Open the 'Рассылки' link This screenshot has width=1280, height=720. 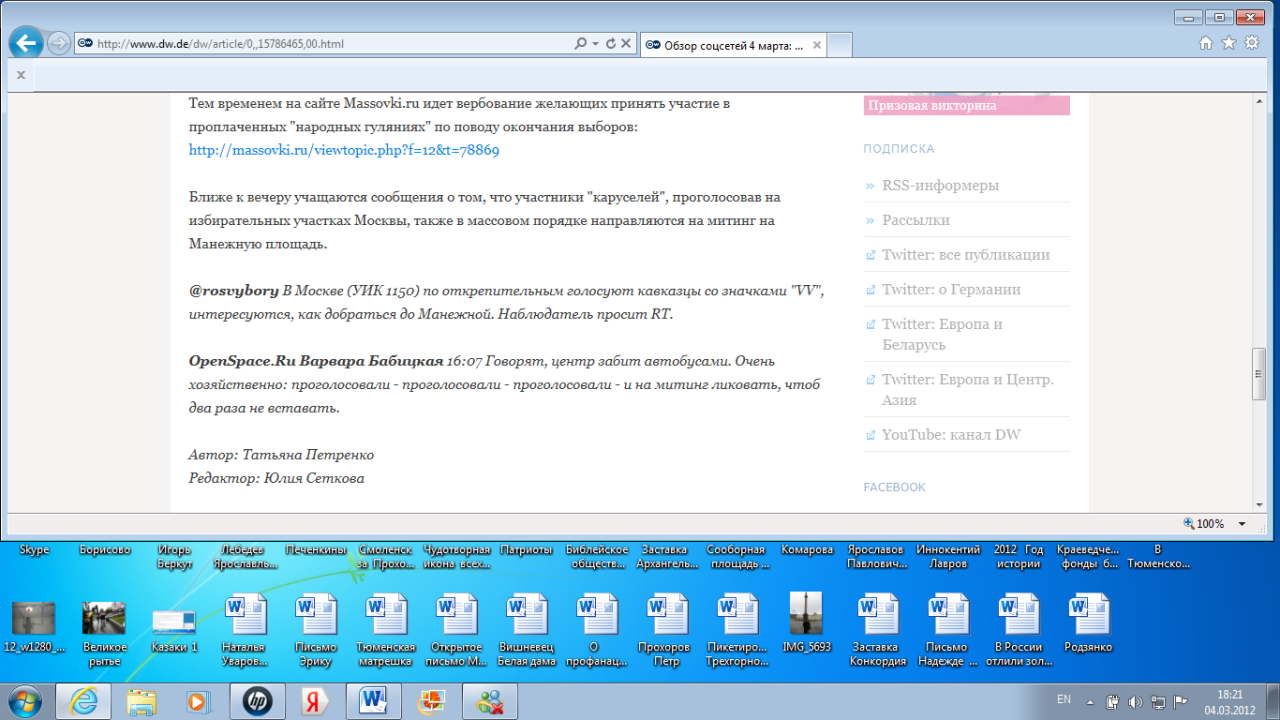(x=916, y=220)
